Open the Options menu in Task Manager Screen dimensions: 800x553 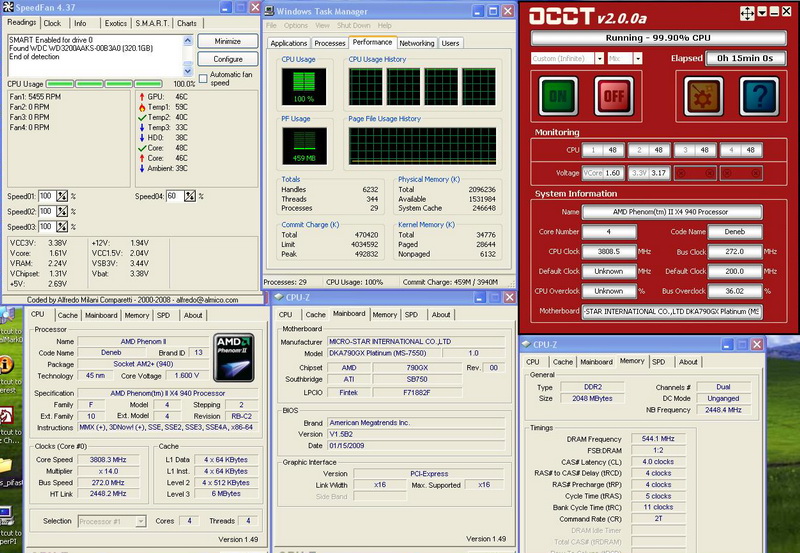pyautogui.click(x=296, y=26)
